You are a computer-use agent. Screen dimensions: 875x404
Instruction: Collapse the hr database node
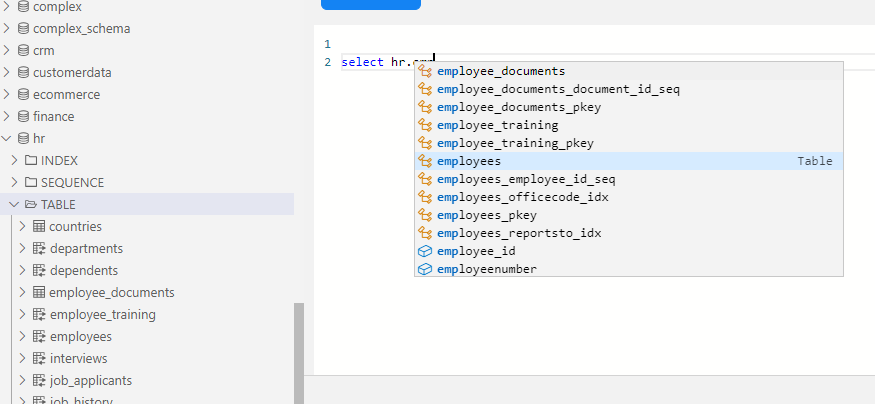(x=7, y=138)
